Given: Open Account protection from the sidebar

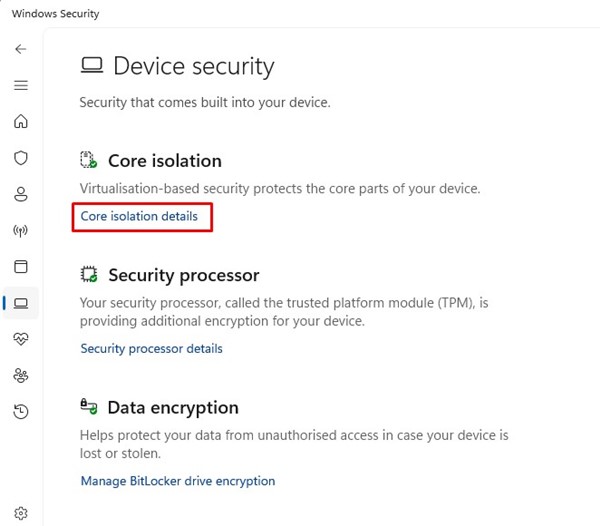Looking at the screenshot, I should 21,194.
